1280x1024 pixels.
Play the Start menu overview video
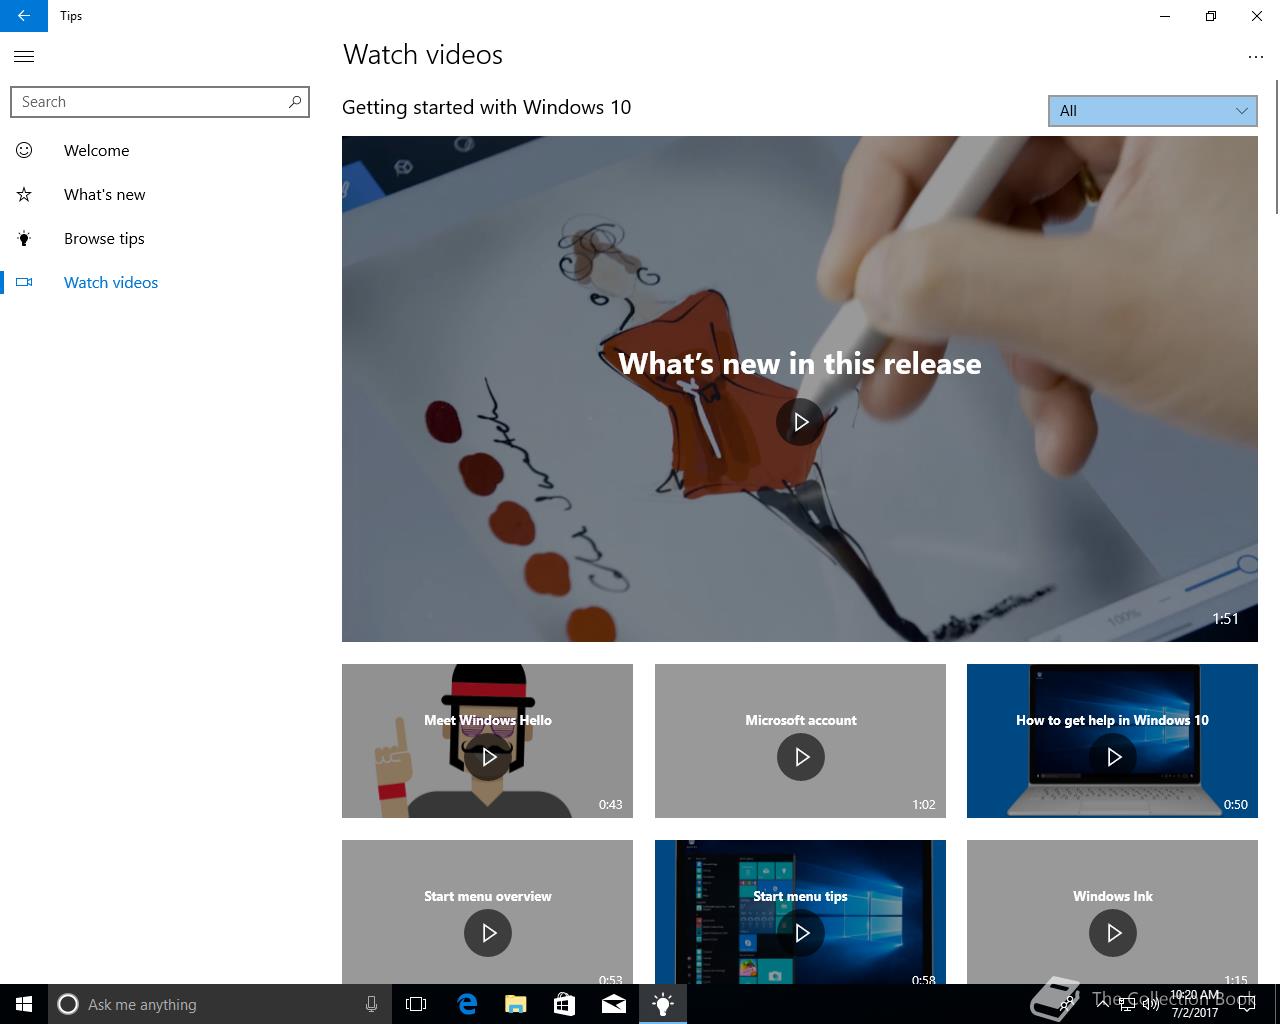click(488, 933)
